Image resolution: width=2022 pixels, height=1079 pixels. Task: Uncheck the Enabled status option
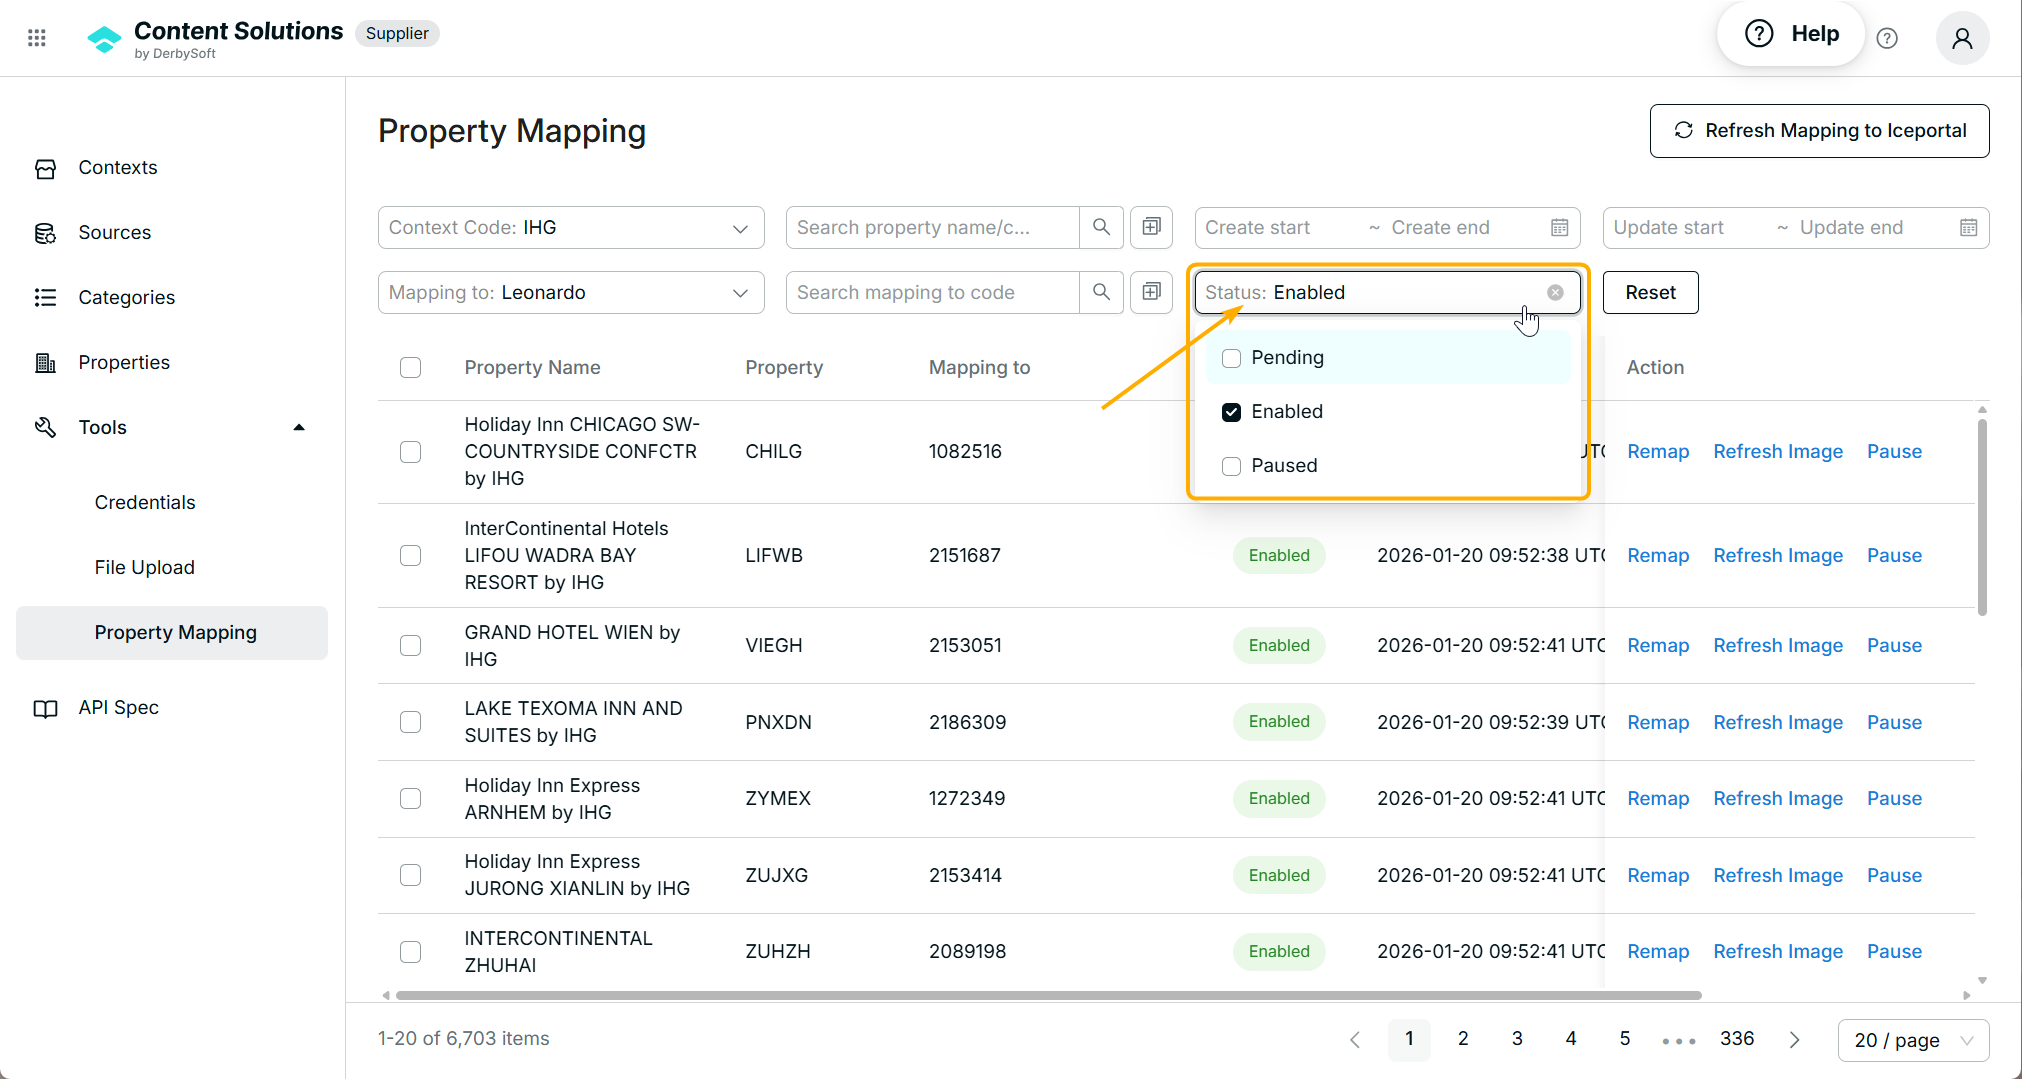1231,412
